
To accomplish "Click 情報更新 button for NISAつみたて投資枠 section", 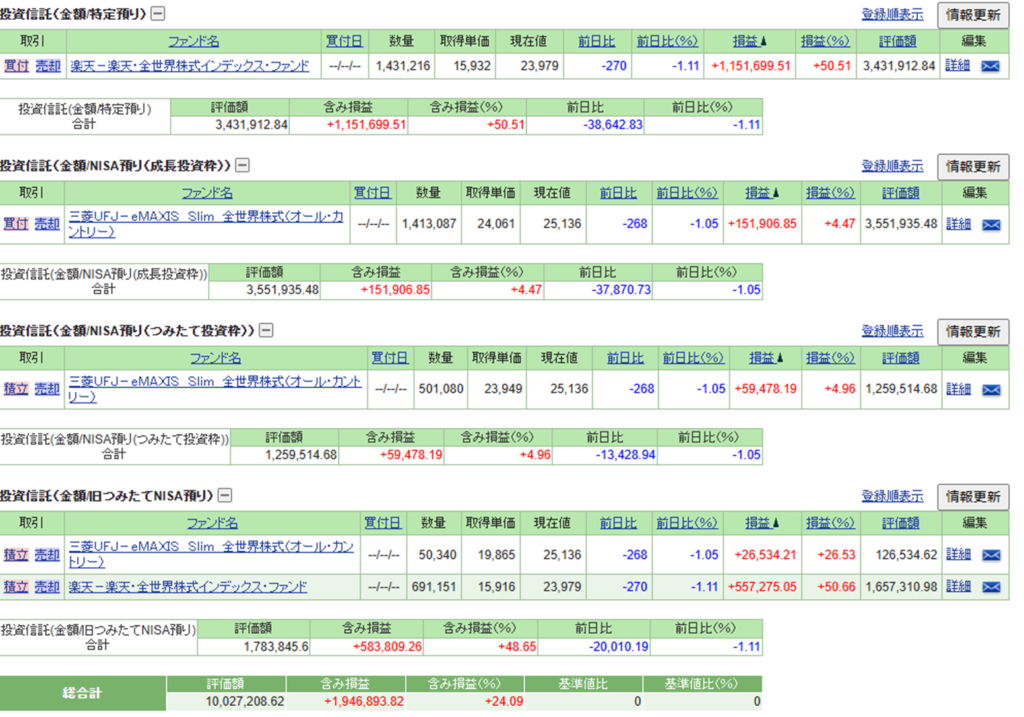I will 973,332.
